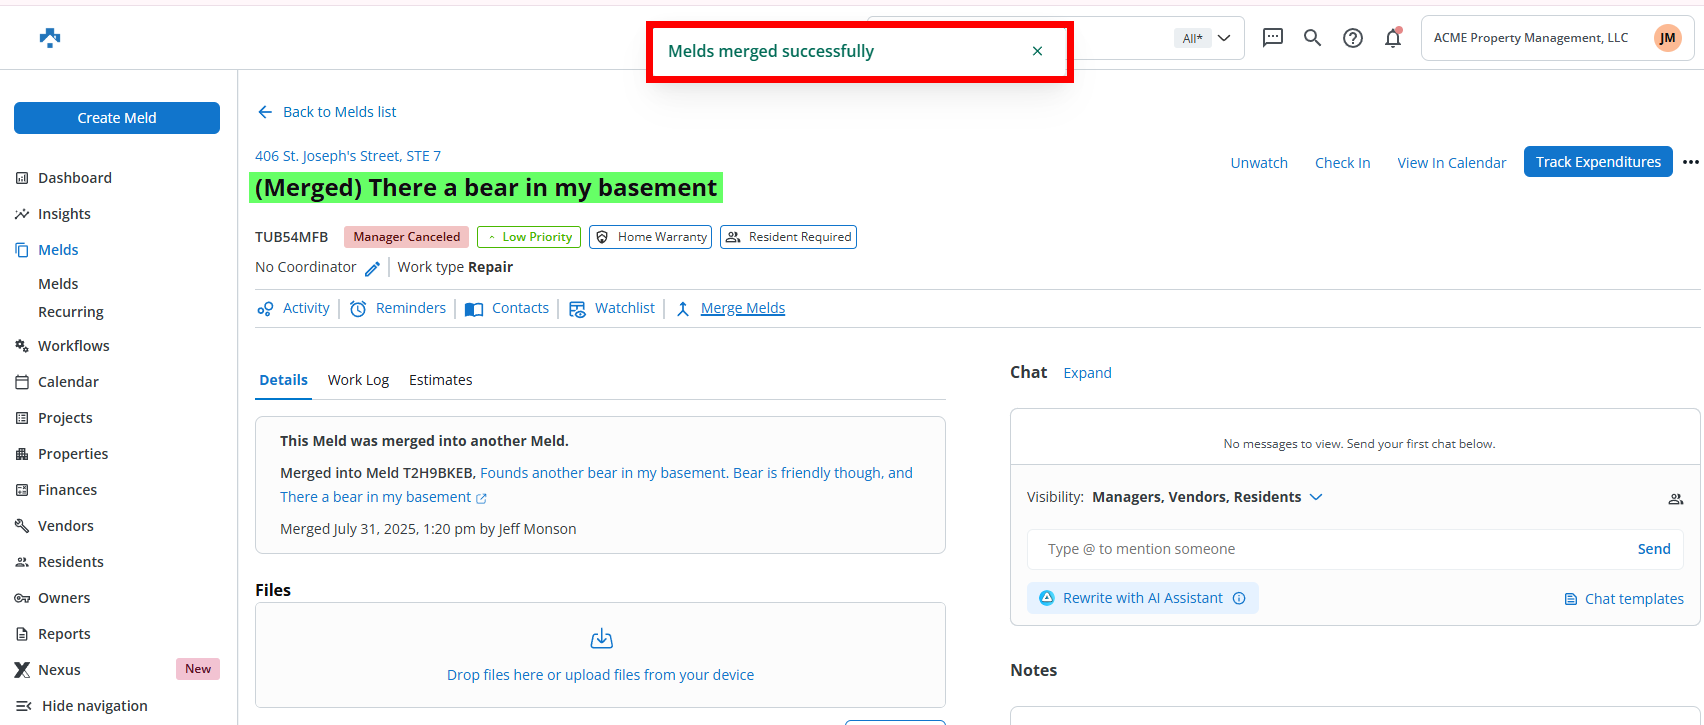Open the help question mark icon

(1352, 38)
